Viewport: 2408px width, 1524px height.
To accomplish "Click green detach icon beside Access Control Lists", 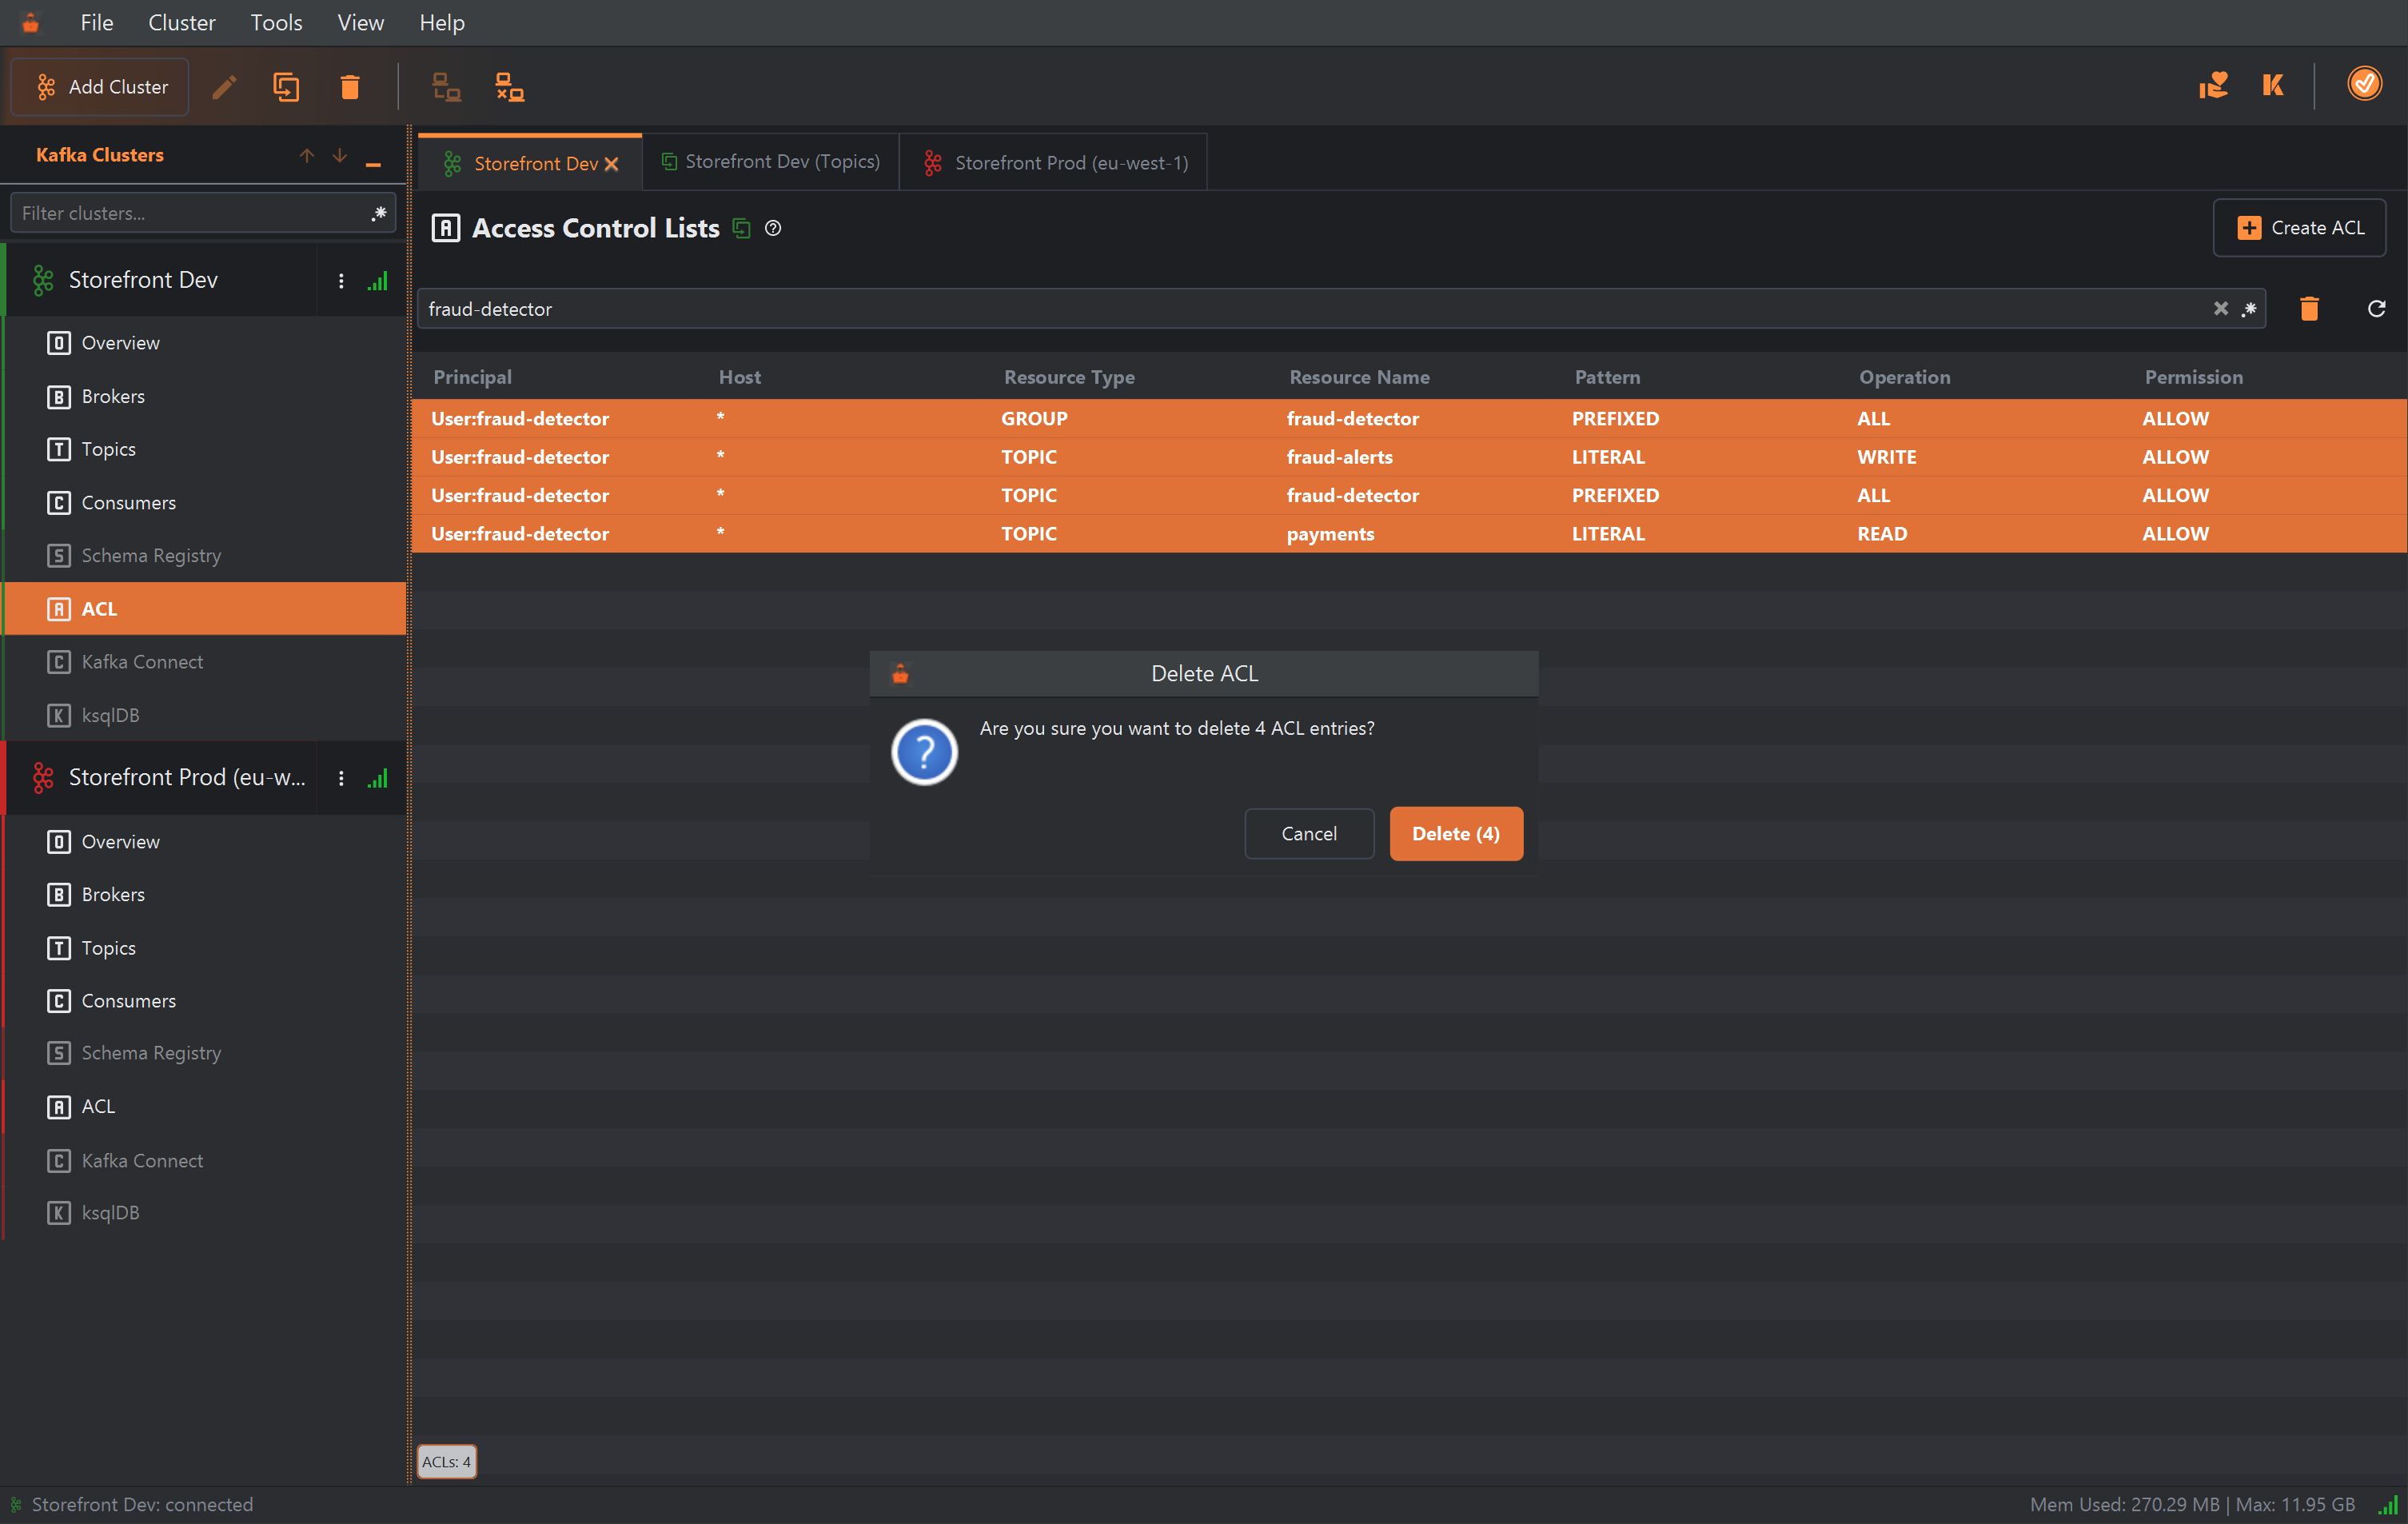I will (741, 228).
